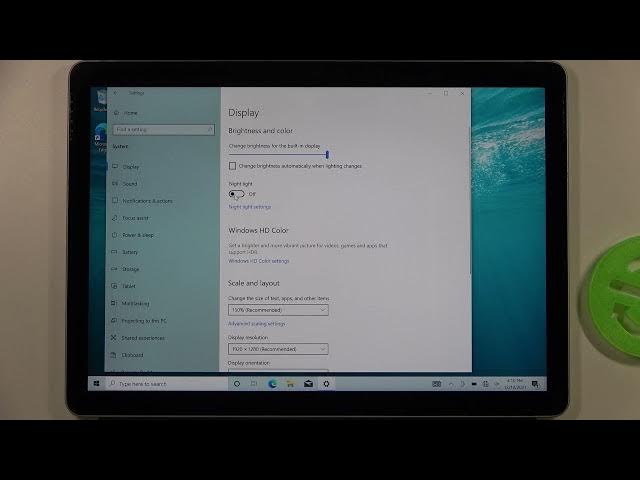Open the Mail app on the taskbar
This screenshot has height=480, width=640.
(x=308, y=384)
